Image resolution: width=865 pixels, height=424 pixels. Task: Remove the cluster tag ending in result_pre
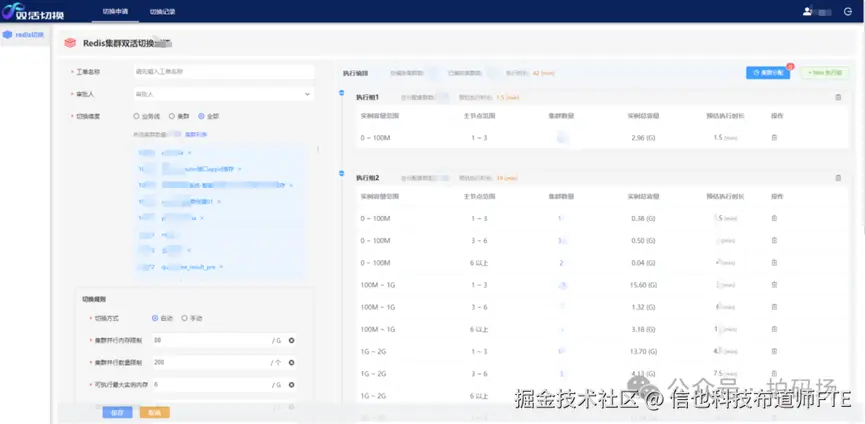point(221,267)
